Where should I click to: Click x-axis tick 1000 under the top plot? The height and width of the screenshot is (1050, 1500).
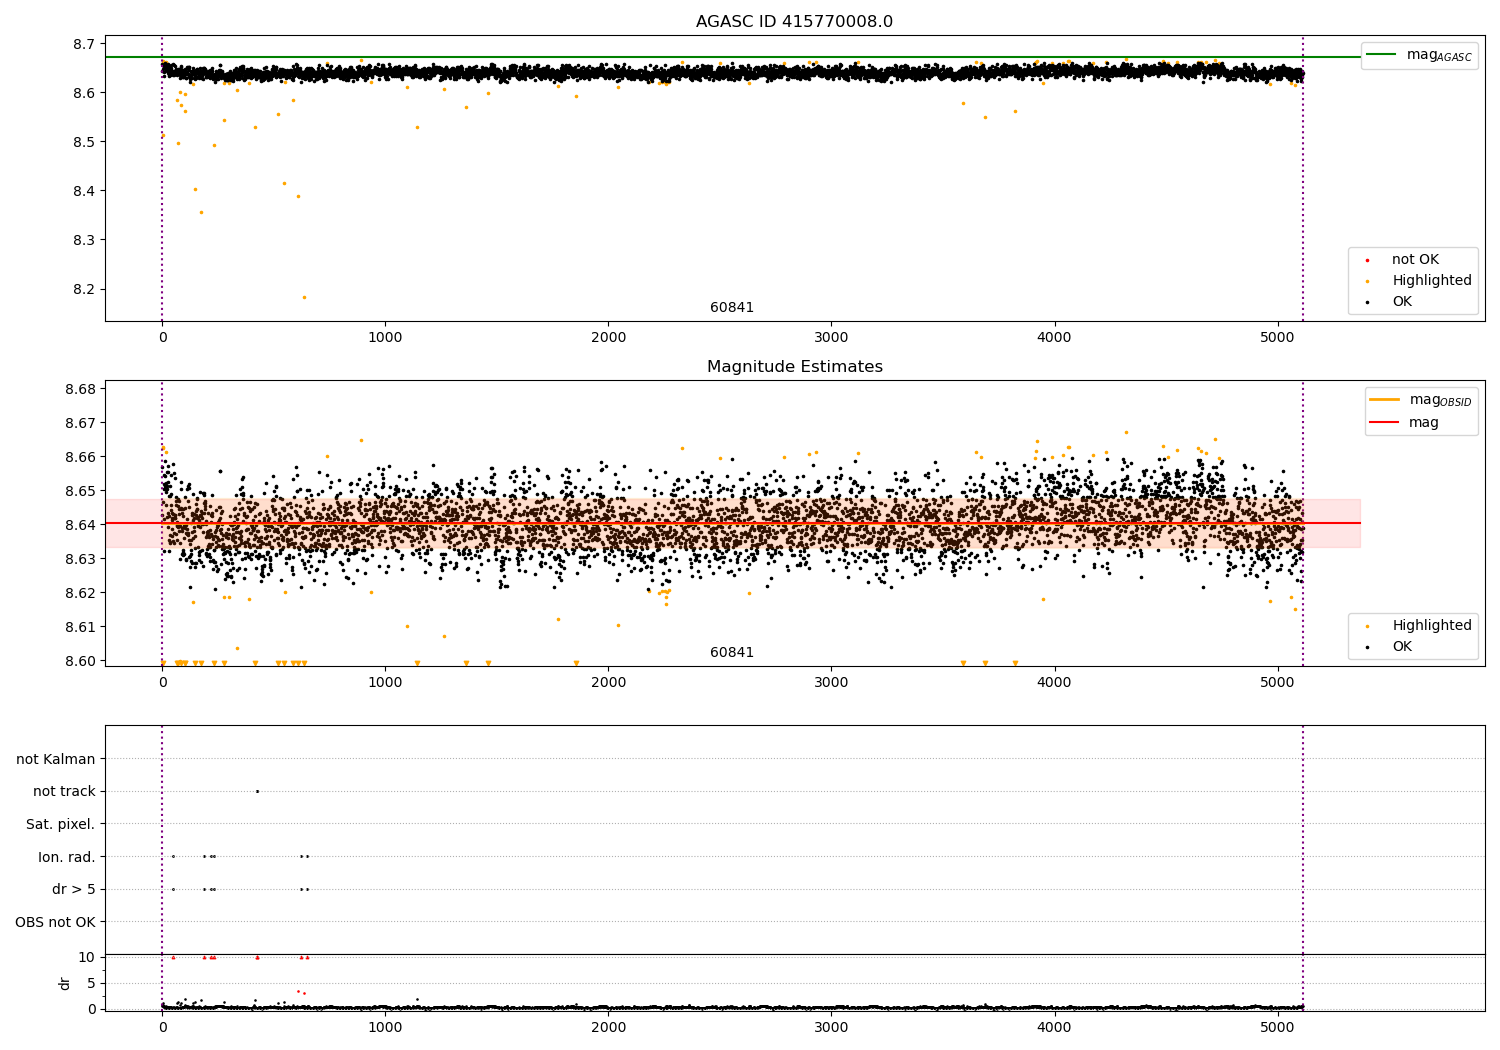point(385,338)
